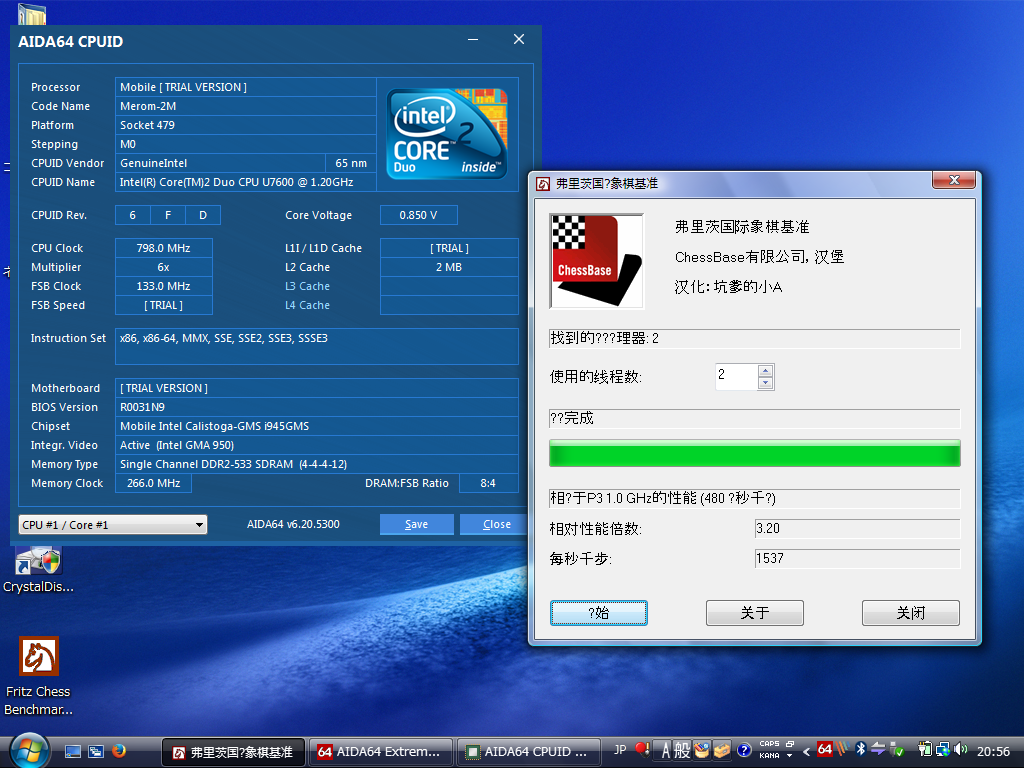Screen dimensions: 1024x768
Task: Increase thread count with the up arrow
Action: pos(765,370)
